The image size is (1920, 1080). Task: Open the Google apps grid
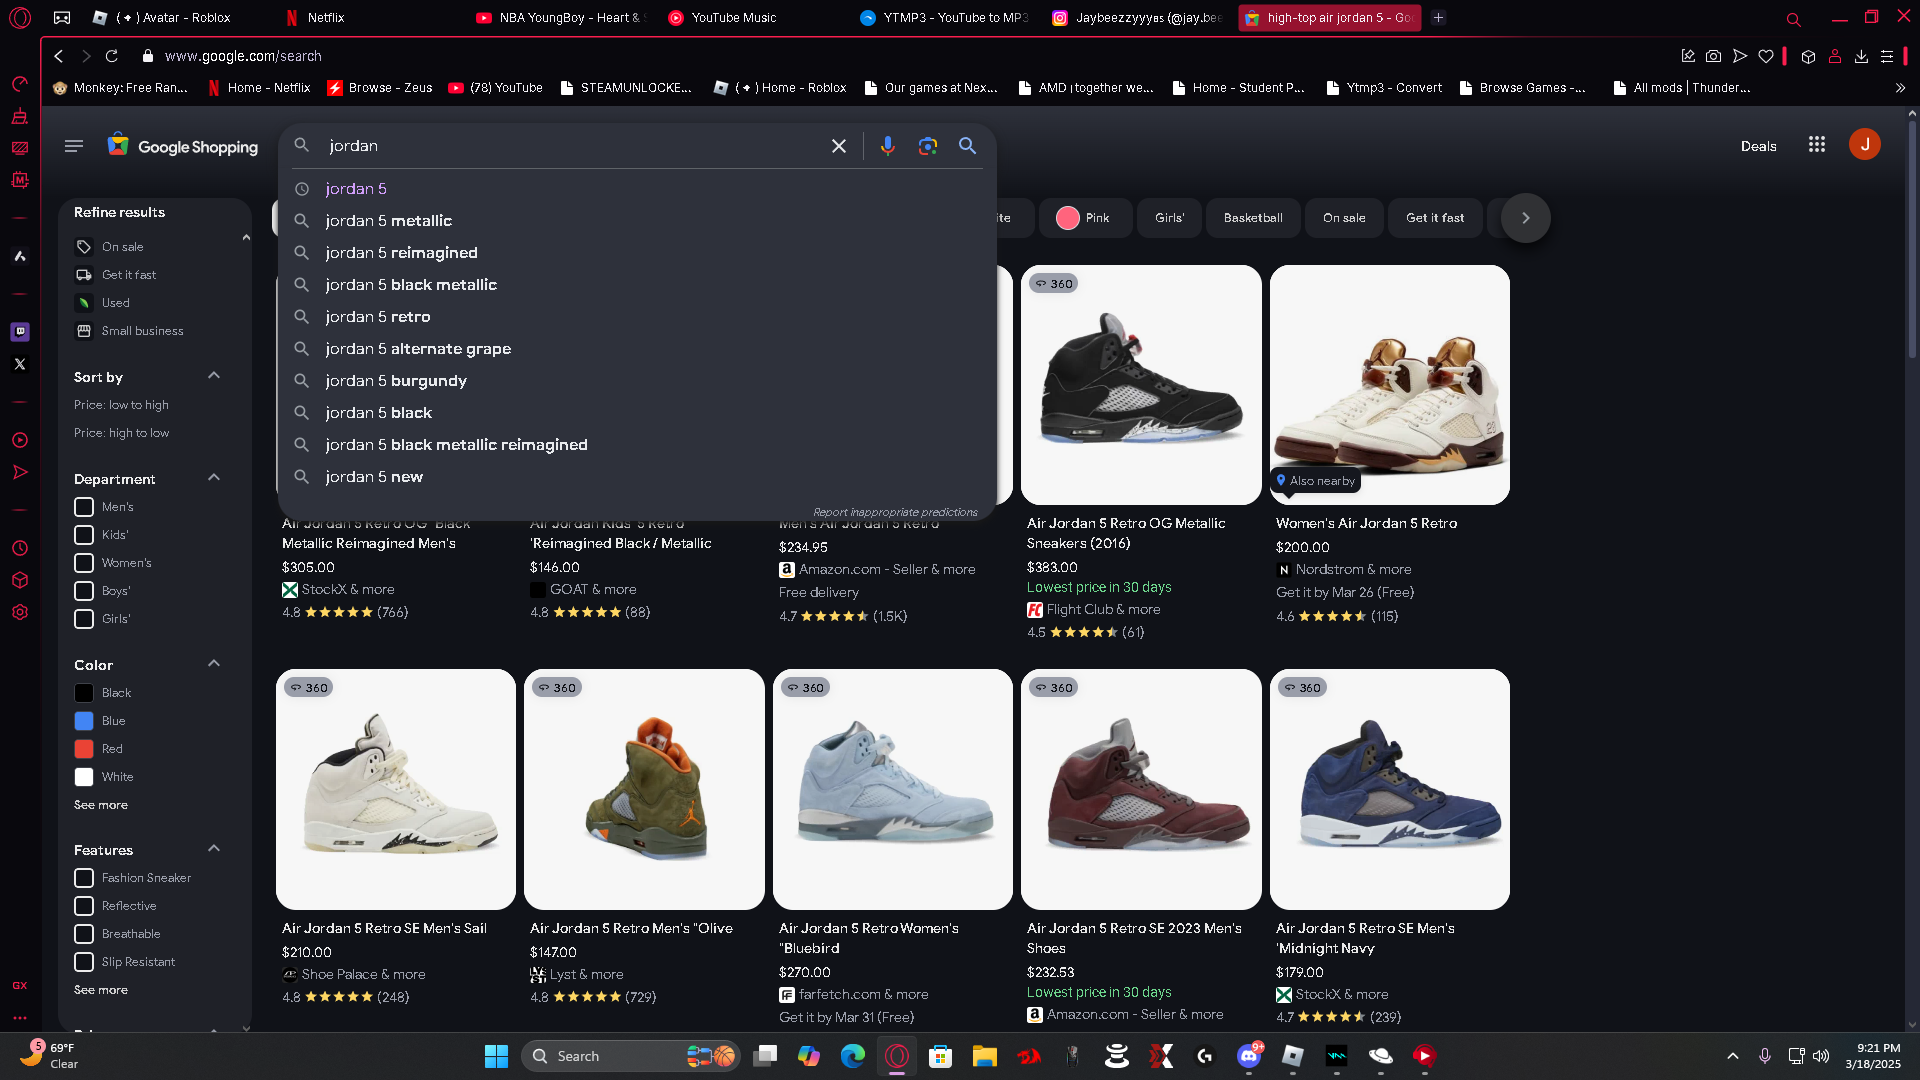(1817, 145)
